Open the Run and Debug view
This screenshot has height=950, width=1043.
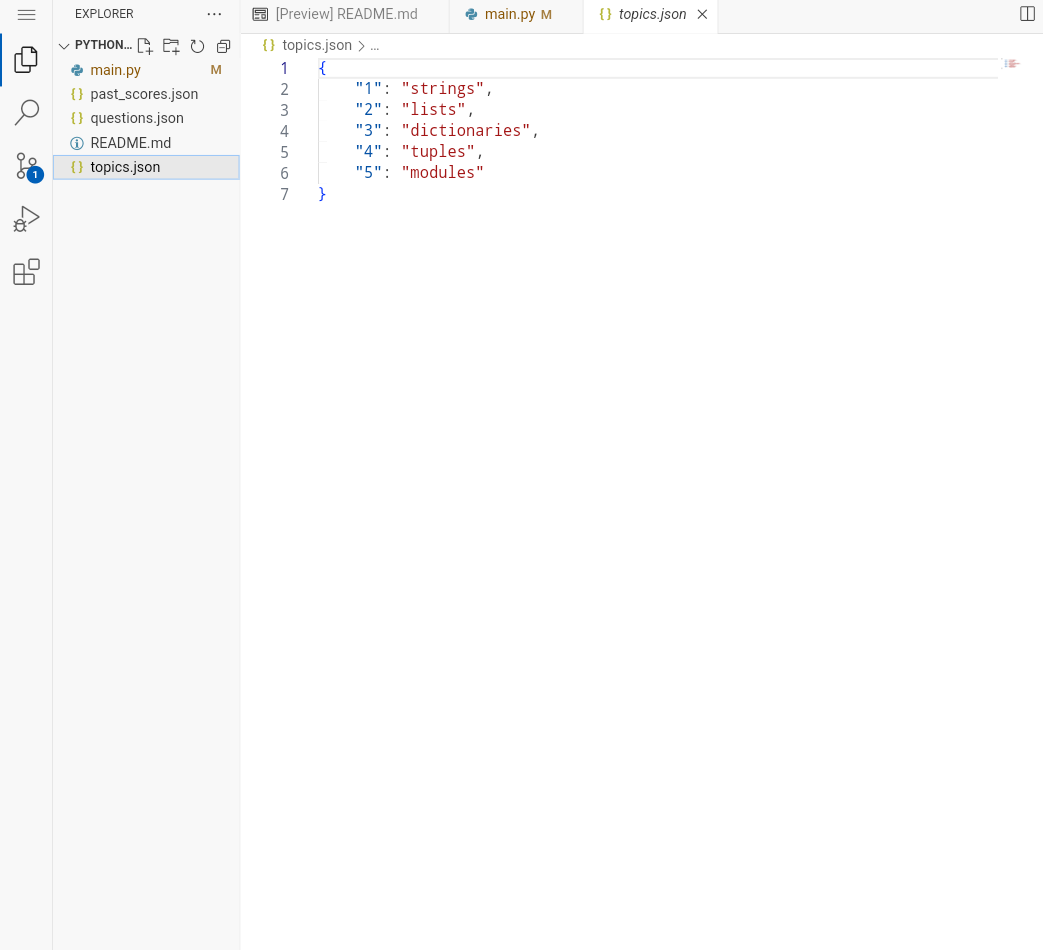27,219
